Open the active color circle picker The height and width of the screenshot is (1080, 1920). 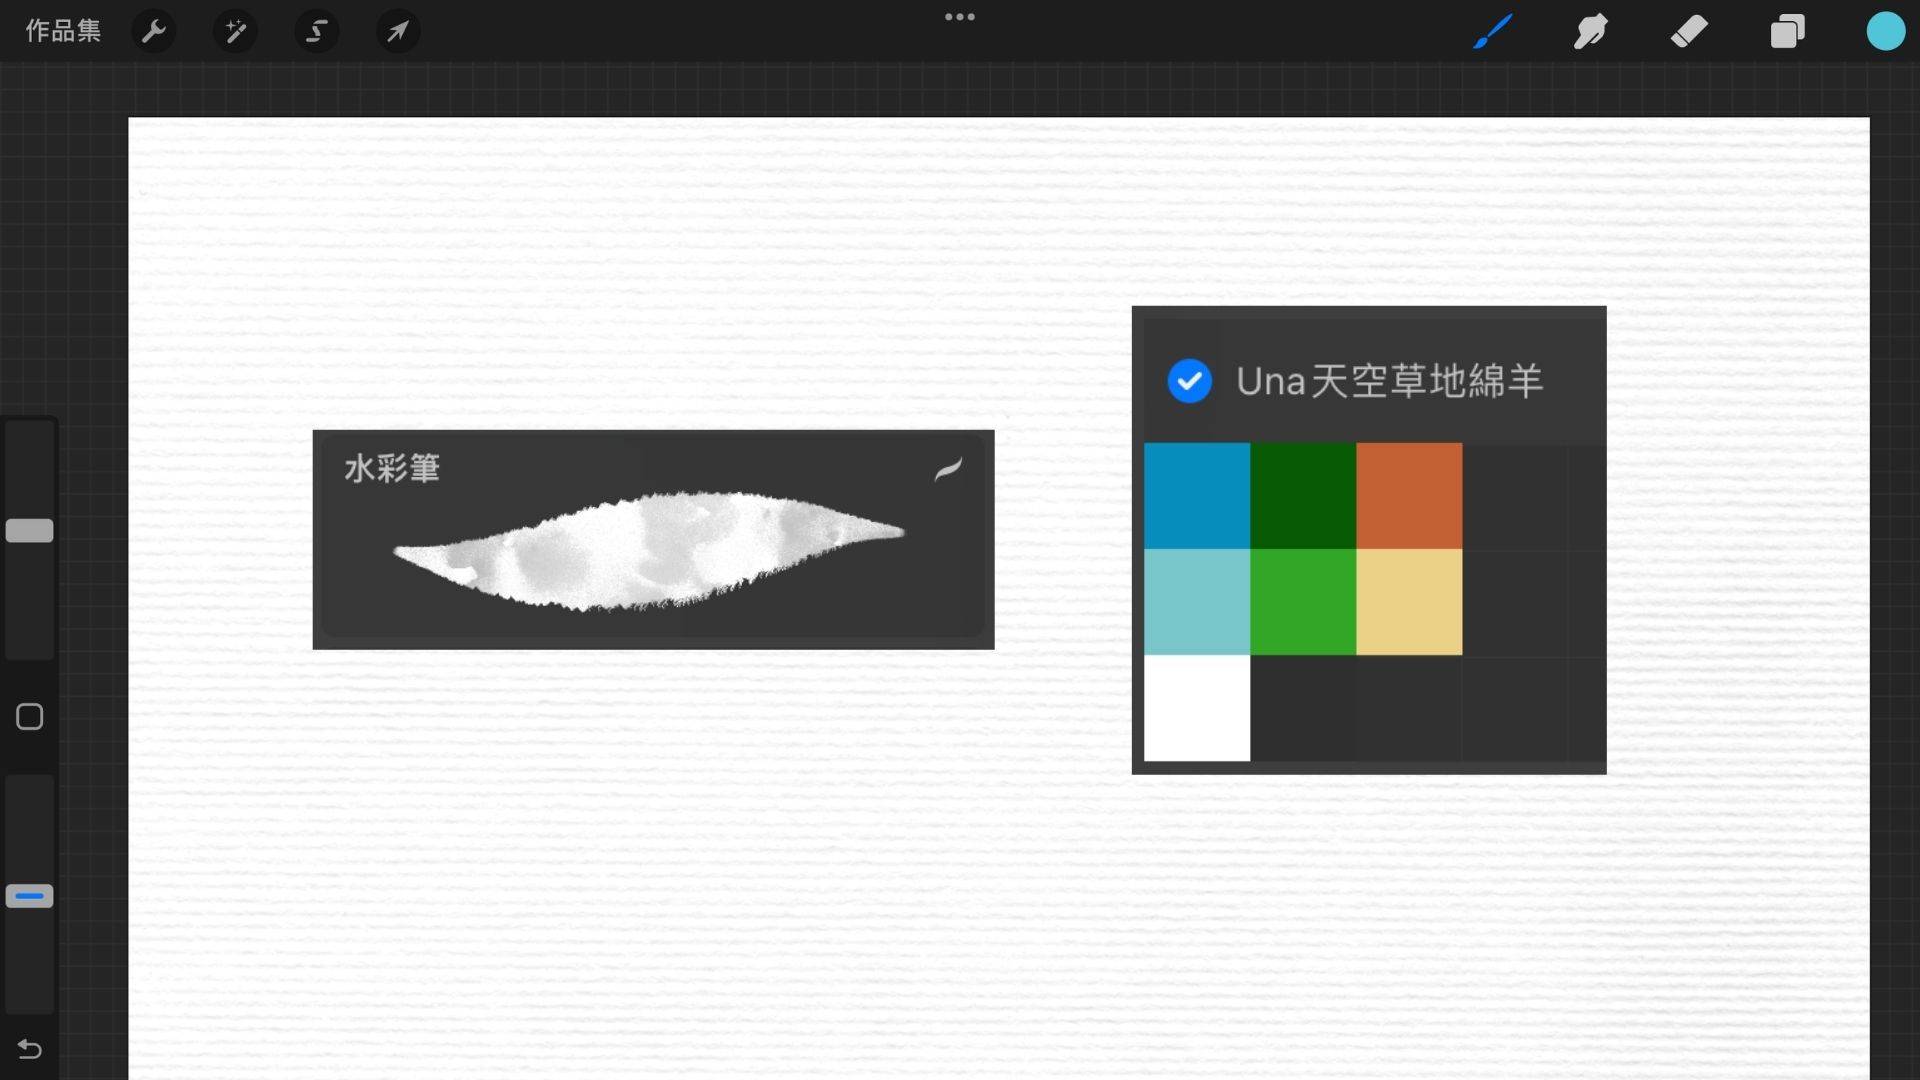point(1885,32)
